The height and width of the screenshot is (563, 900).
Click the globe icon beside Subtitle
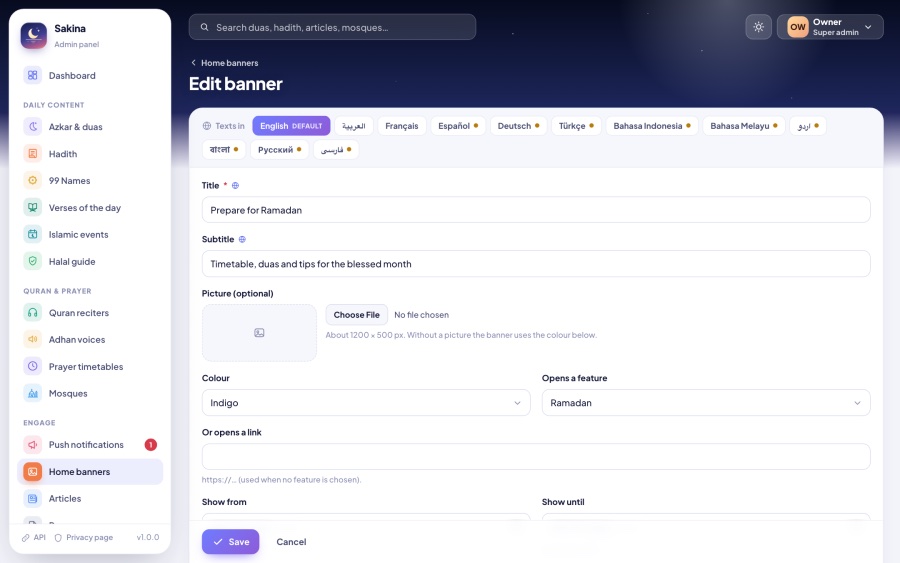pos(242,239)
